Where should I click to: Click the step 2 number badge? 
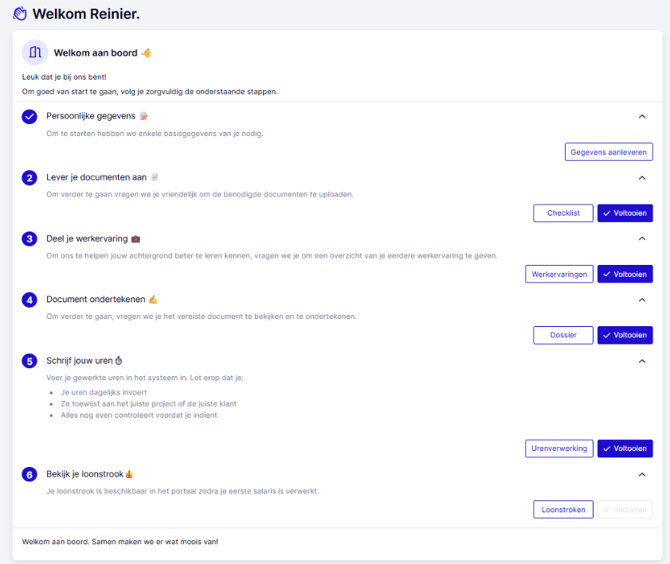(x=29, y=178)
